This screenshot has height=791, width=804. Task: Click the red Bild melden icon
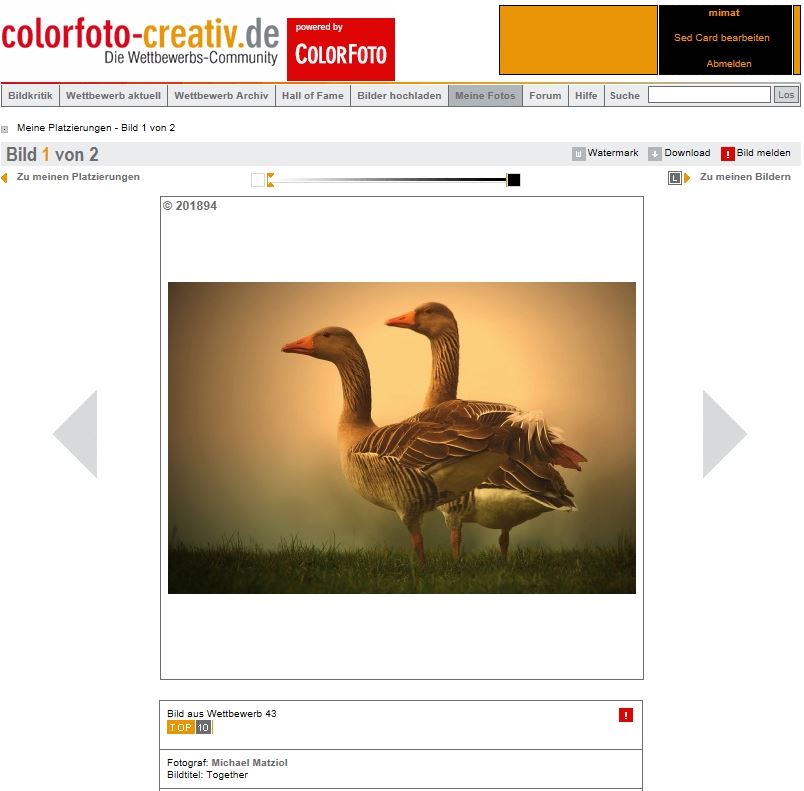(x=727, y=154)
